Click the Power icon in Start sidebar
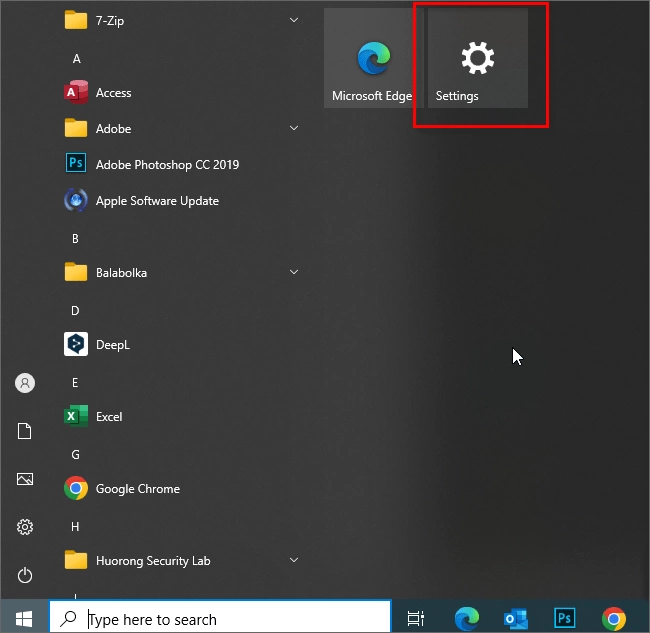The width and height of the screenshot is (650, 633). 25,575
